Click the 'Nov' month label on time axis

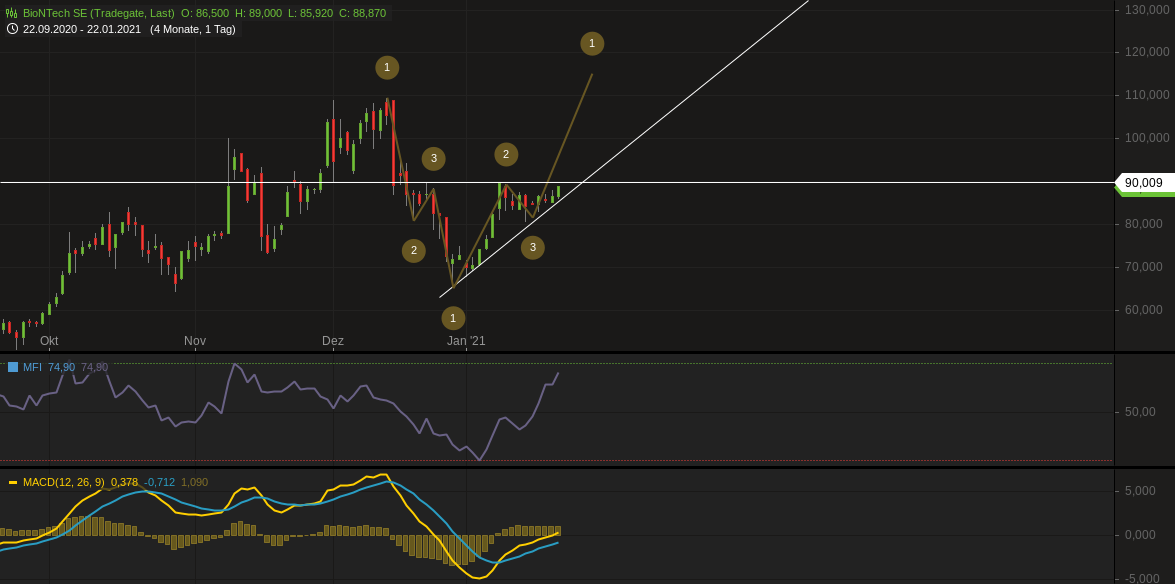point(195,341)
